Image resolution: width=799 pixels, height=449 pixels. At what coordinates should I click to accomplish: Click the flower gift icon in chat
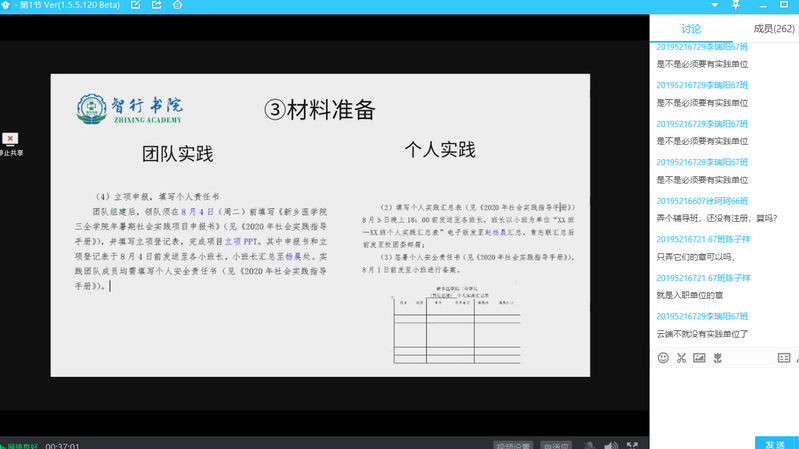pyautogui.click(x=717, y=357)
